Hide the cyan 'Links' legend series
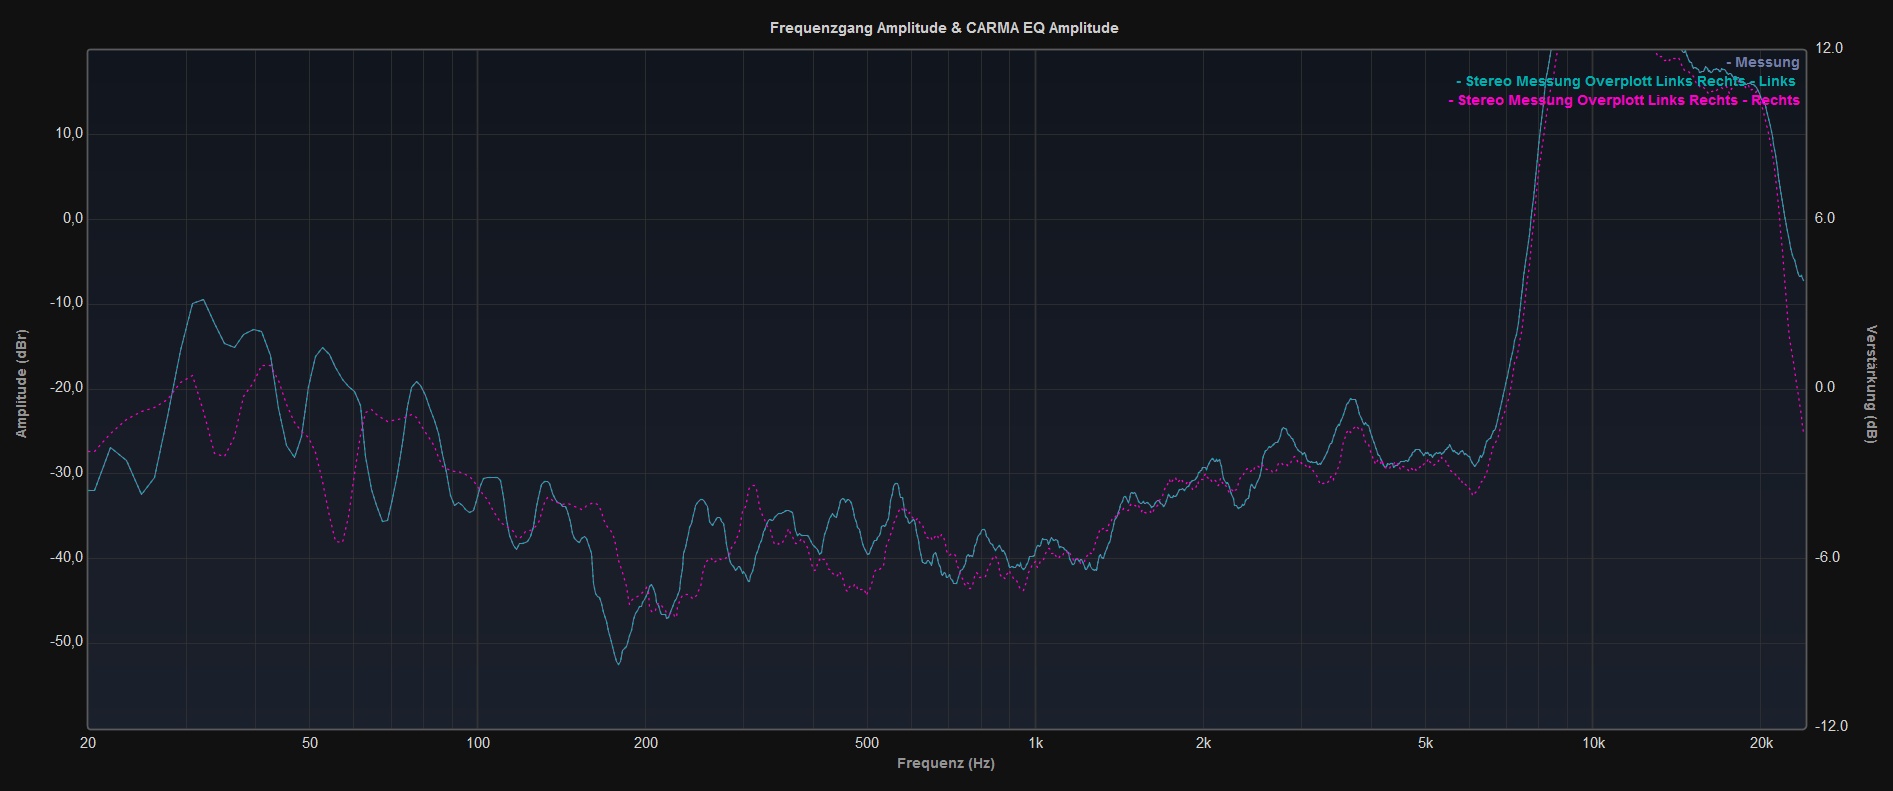Screen dimensions: 1893x791 pyautogui.click(x=1629, y=81)
